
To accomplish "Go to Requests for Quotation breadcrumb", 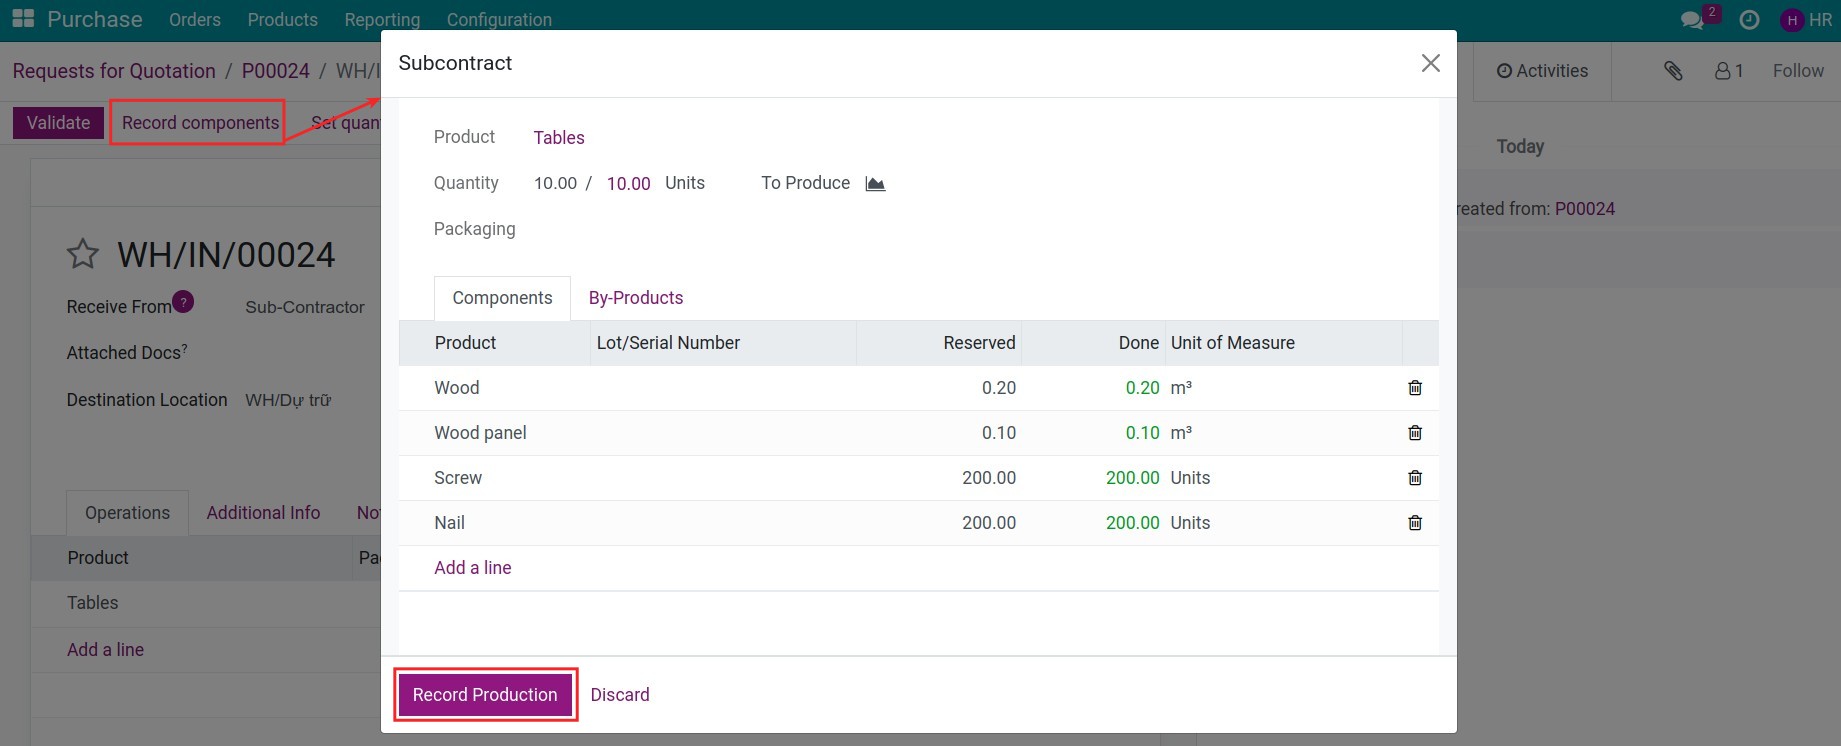I will pyautogui.click(x=114, y=71).
